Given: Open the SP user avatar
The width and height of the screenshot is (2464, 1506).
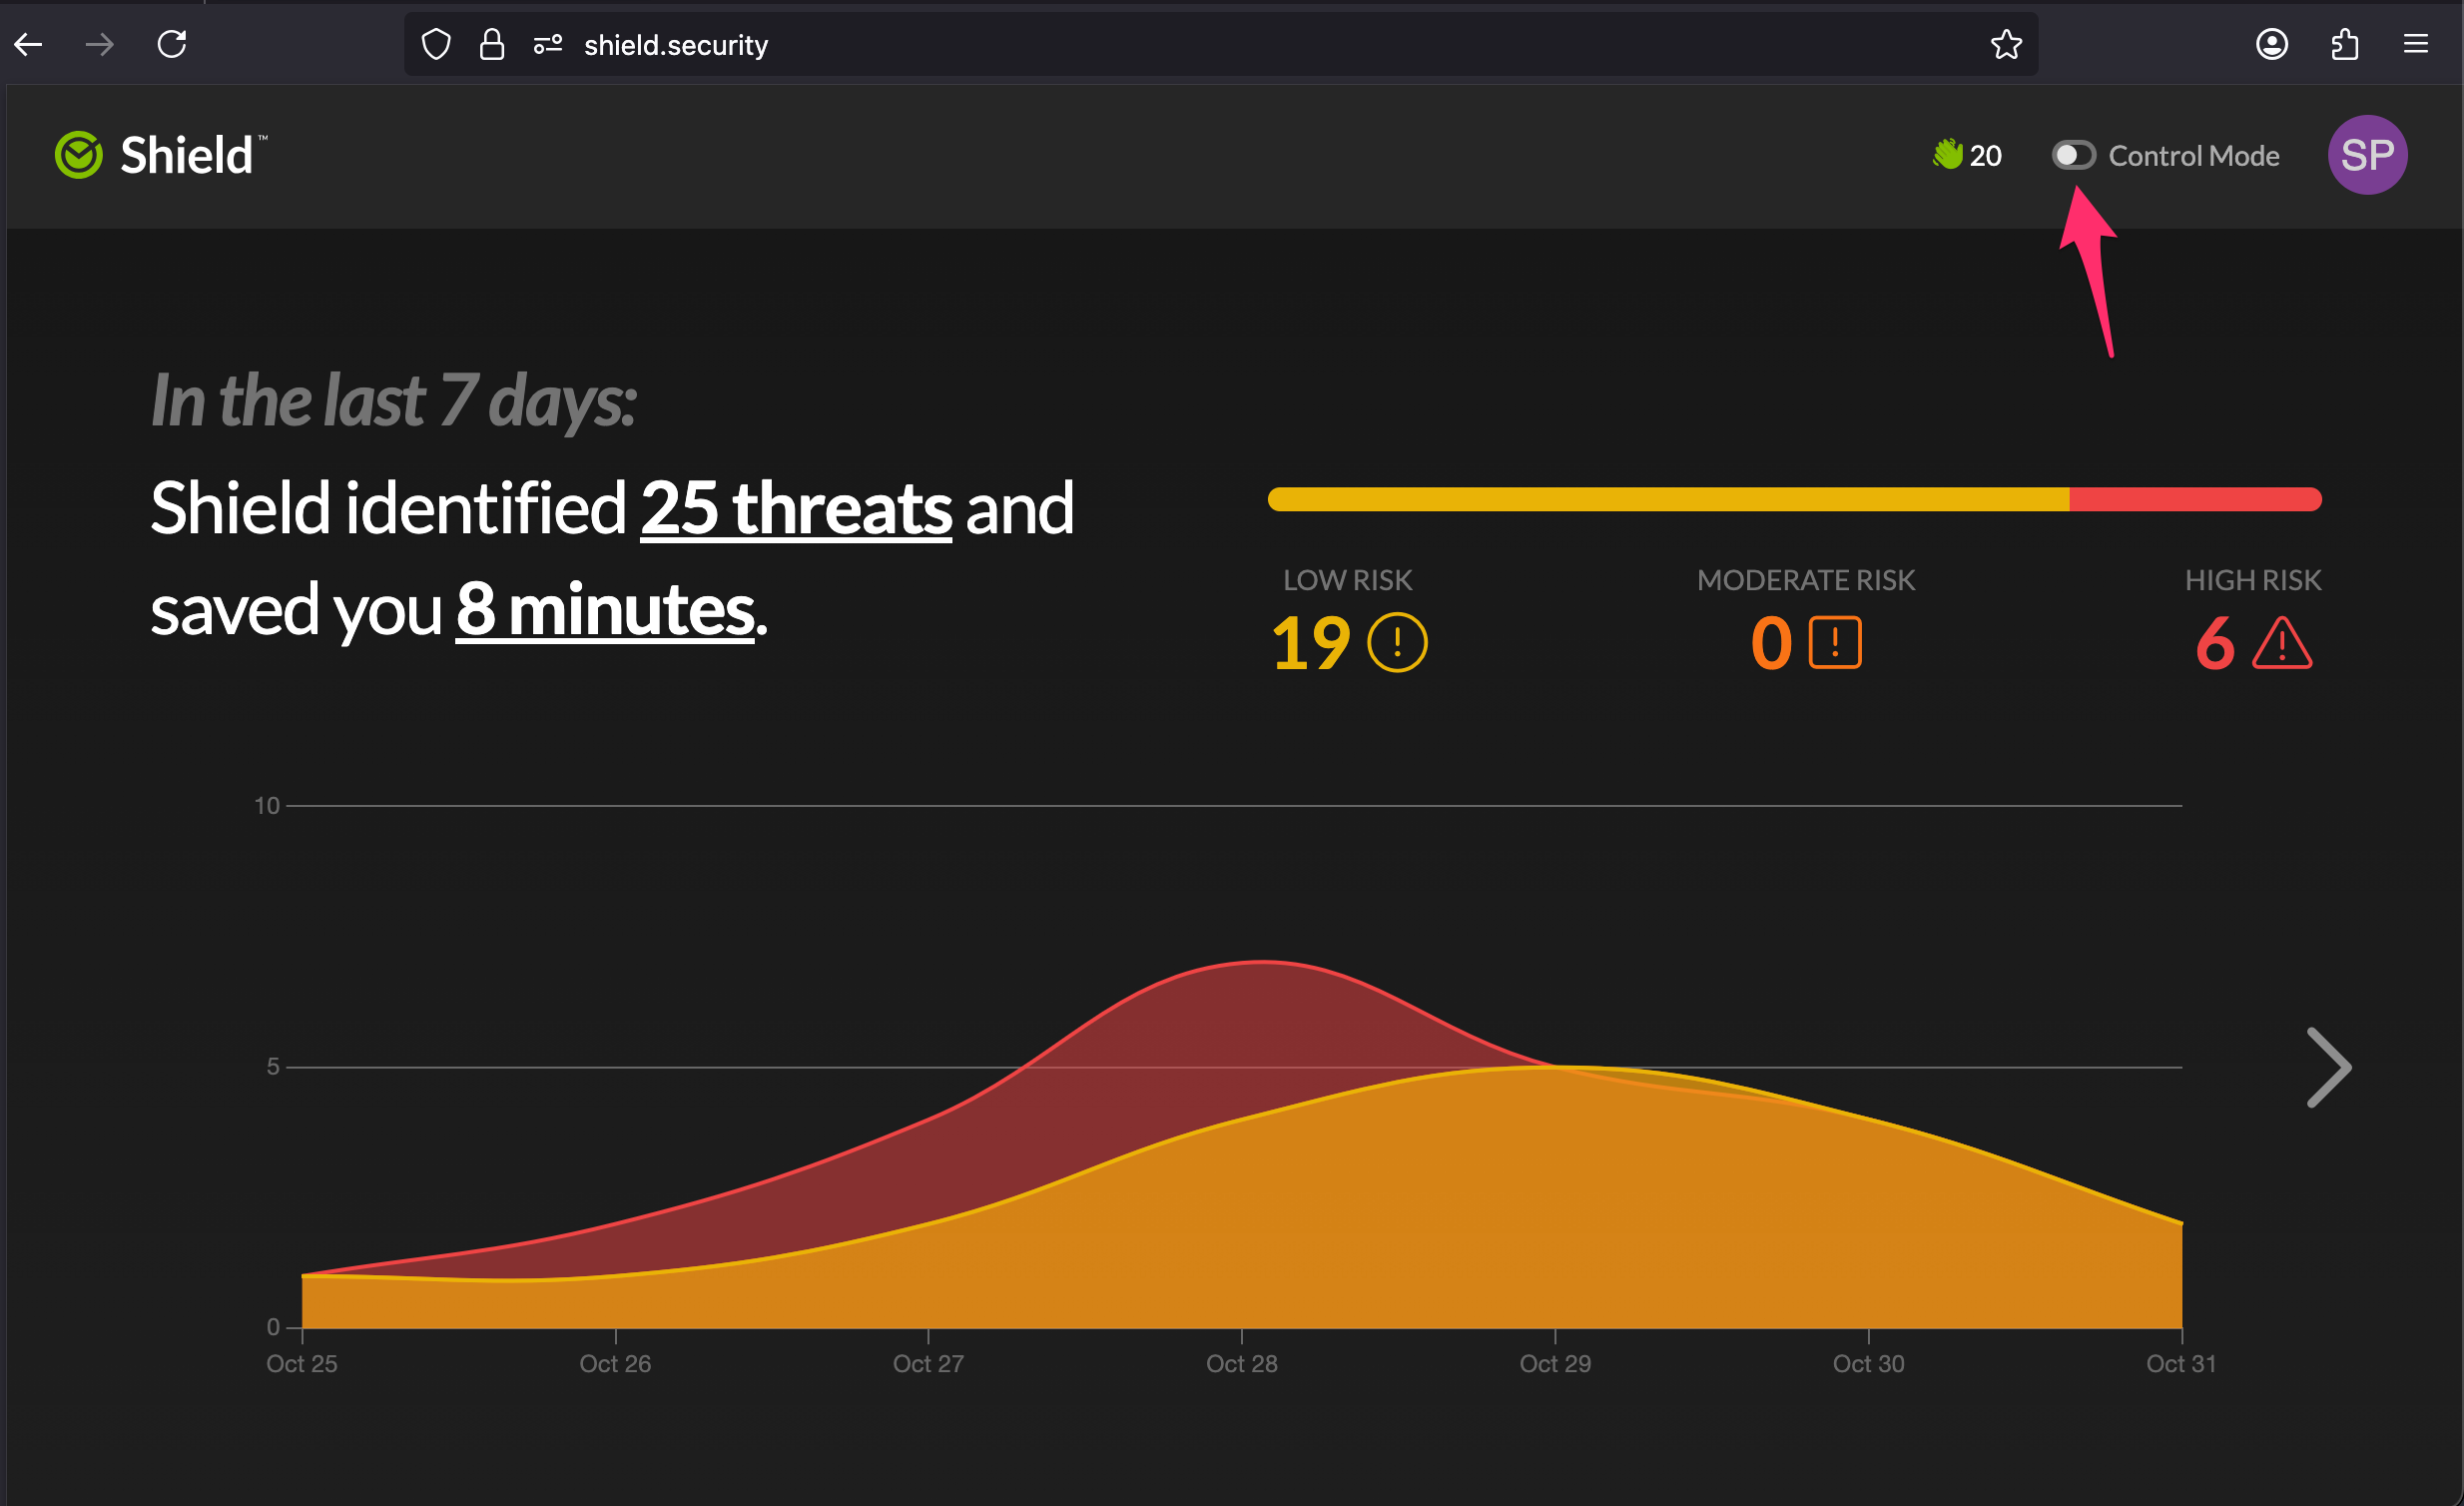Looking at the screenshot, I should click(x=2366, y=155).
